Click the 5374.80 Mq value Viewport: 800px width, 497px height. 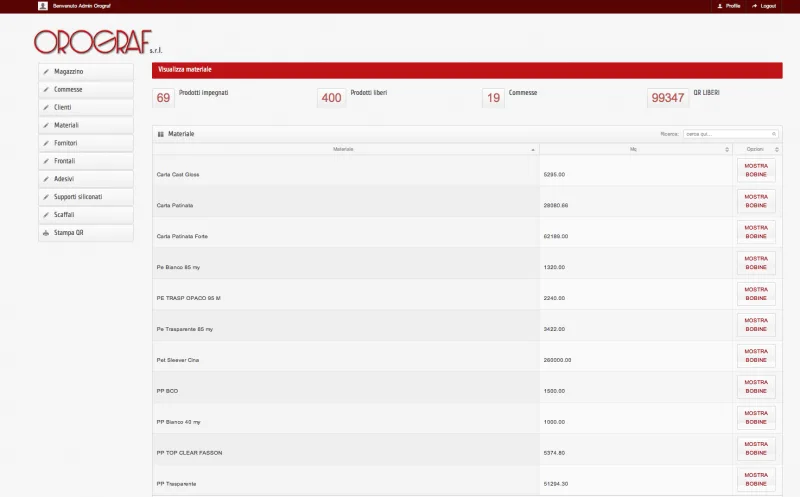(x=554, y=453)
